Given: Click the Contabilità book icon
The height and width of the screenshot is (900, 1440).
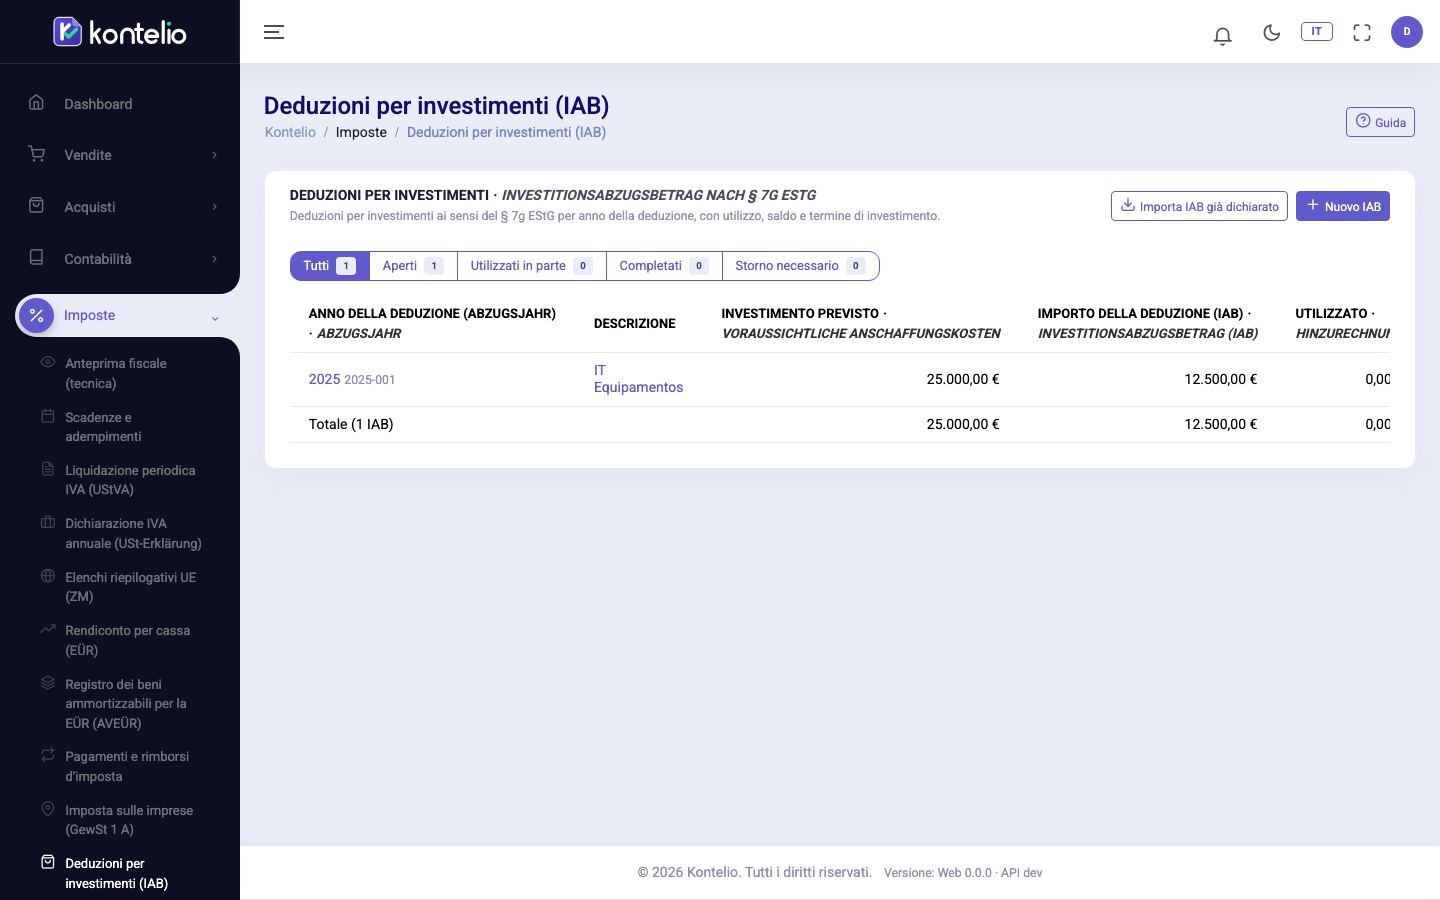Looking at the screenshot, I should (x=36, y=257).
